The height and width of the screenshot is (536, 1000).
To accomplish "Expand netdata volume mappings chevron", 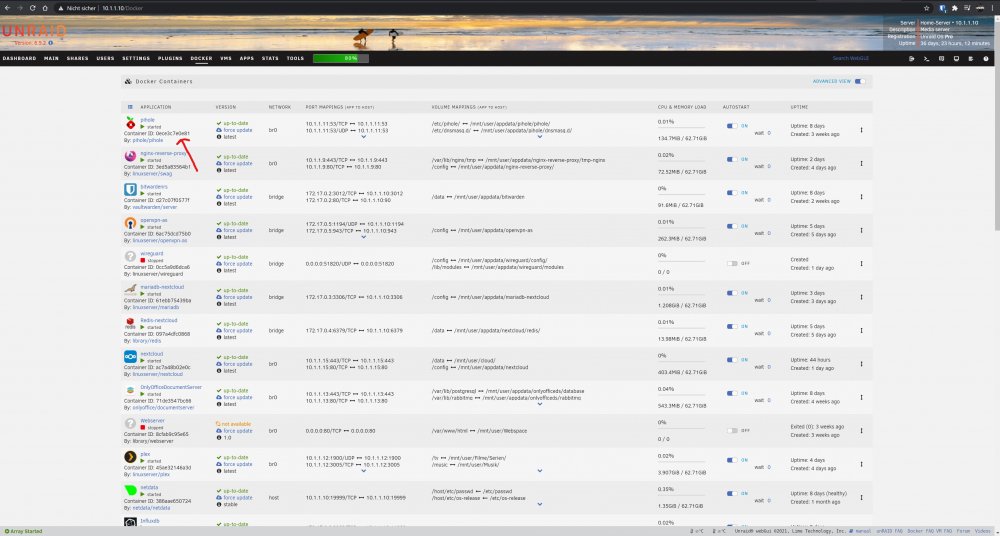I will tap(540, 504).
